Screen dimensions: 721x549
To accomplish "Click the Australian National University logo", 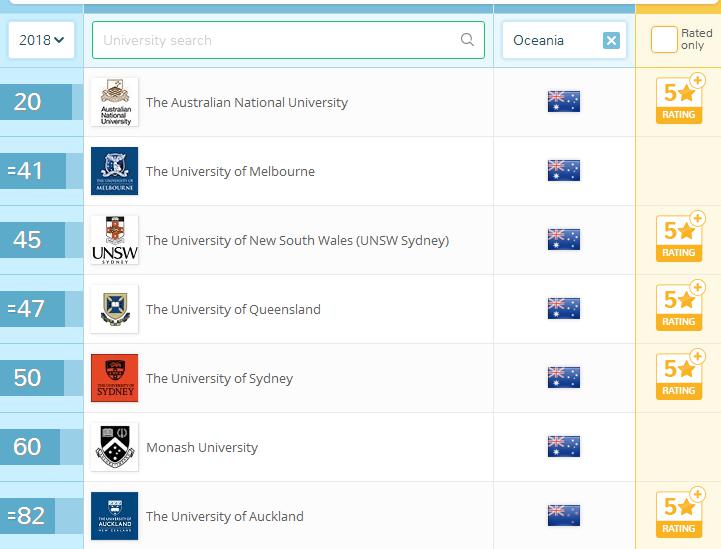I will [114, 102].
